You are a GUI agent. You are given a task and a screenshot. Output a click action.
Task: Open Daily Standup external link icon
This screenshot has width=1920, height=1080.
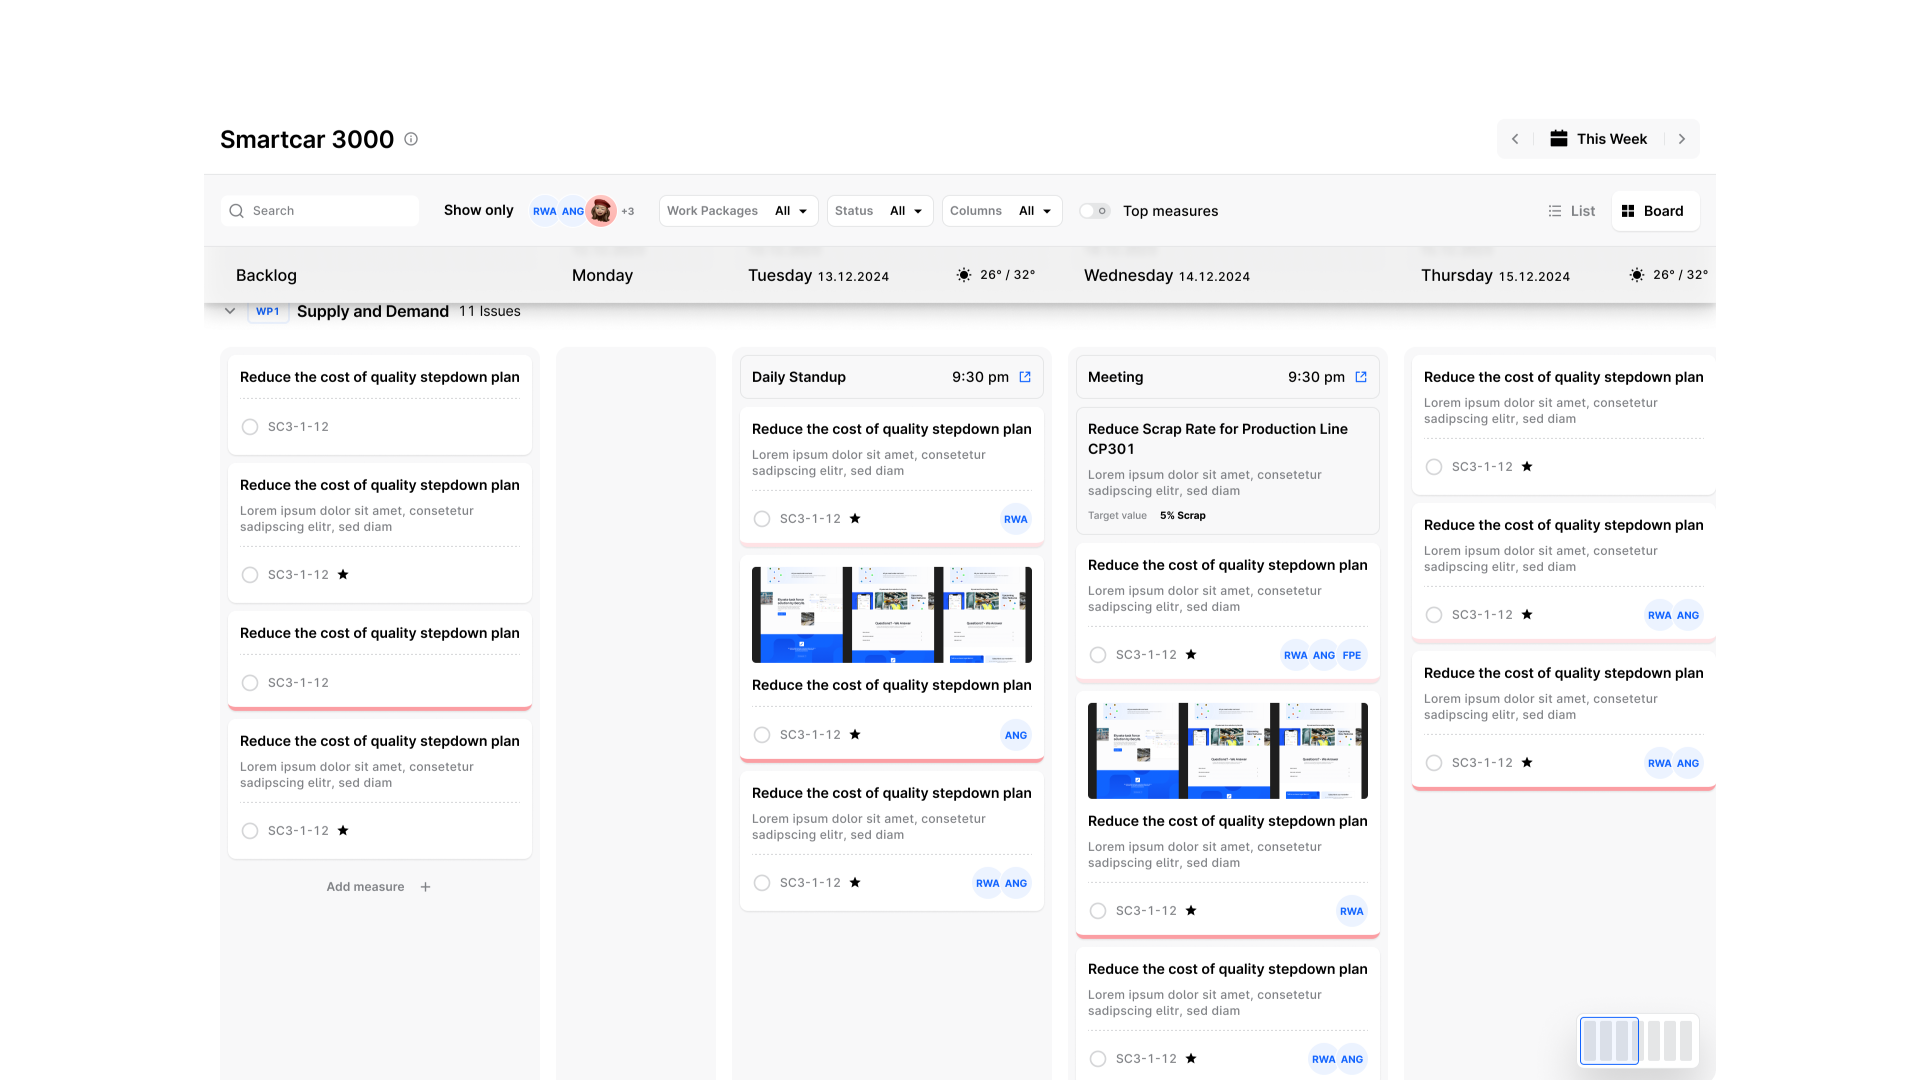(x=1025, y=377)
